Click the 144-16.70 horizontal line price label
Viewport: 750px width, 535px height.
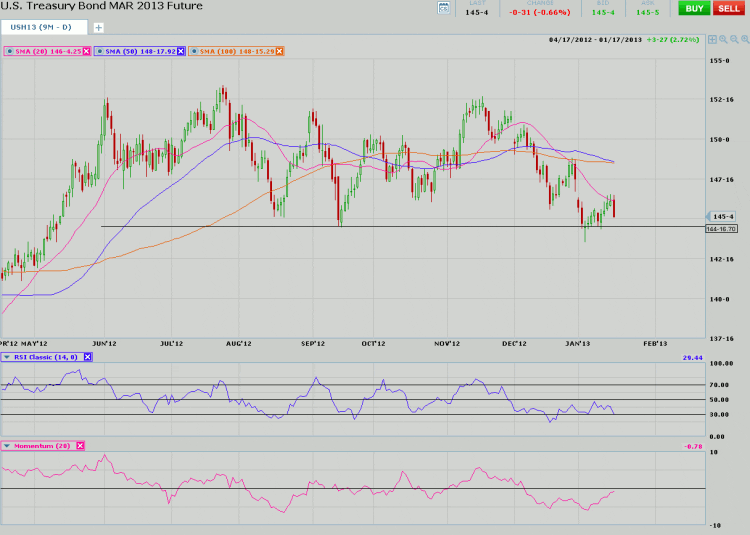coord(721,229)
